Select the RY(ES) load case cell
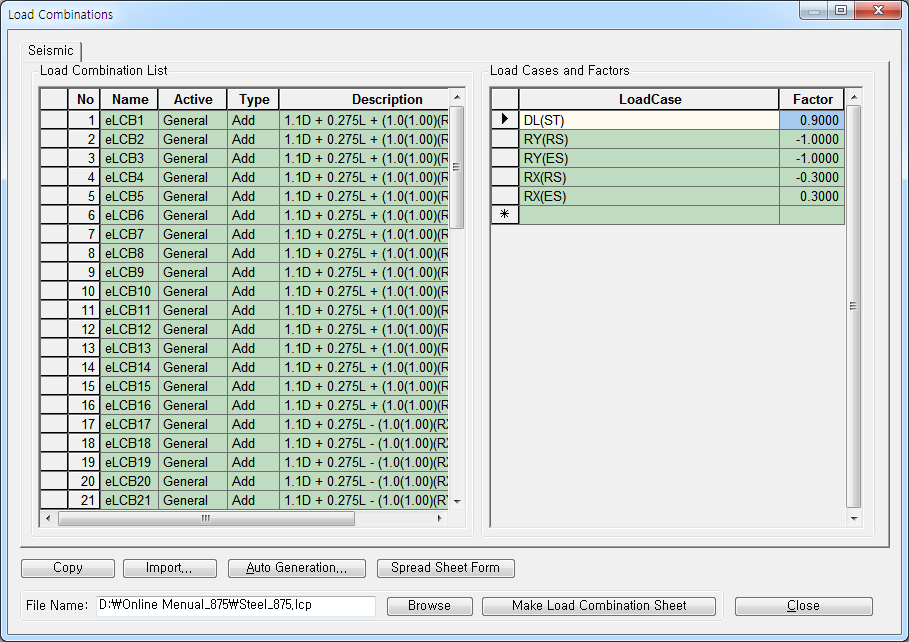The image size is (909, 642). [649, 158]
